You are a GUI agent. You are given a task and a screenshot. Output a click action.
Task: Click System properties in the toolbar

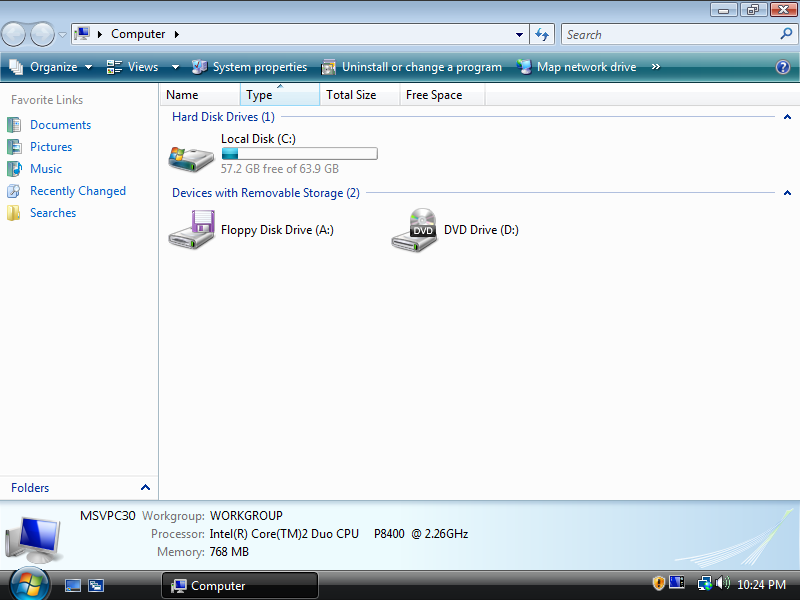point(249,67)
